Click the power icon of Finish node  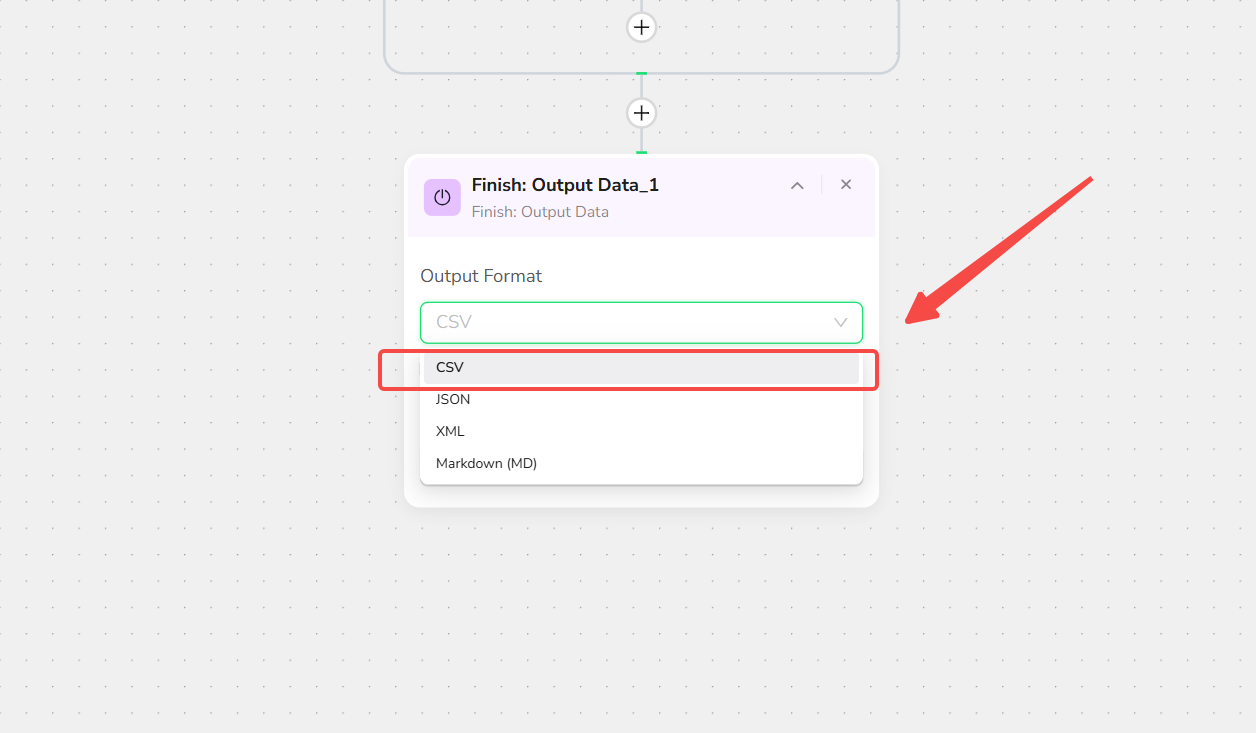[442, 197]
